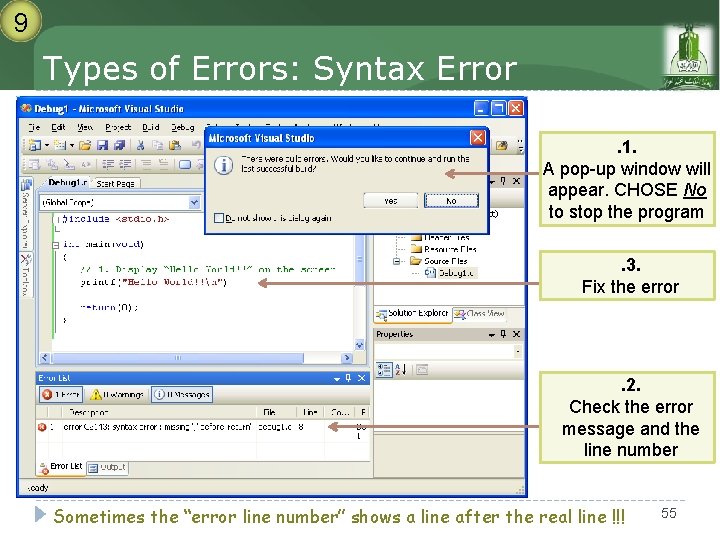Click the editor scroll-left arrow
Screen dimensions: 720x540
click(x=45, y=358)
